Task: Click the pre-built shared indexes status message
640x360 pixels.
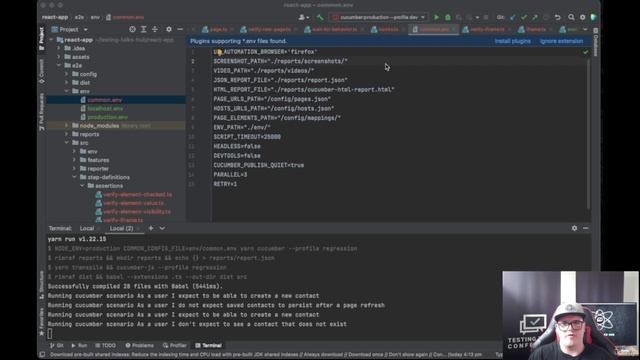Action: click(265, 355)
